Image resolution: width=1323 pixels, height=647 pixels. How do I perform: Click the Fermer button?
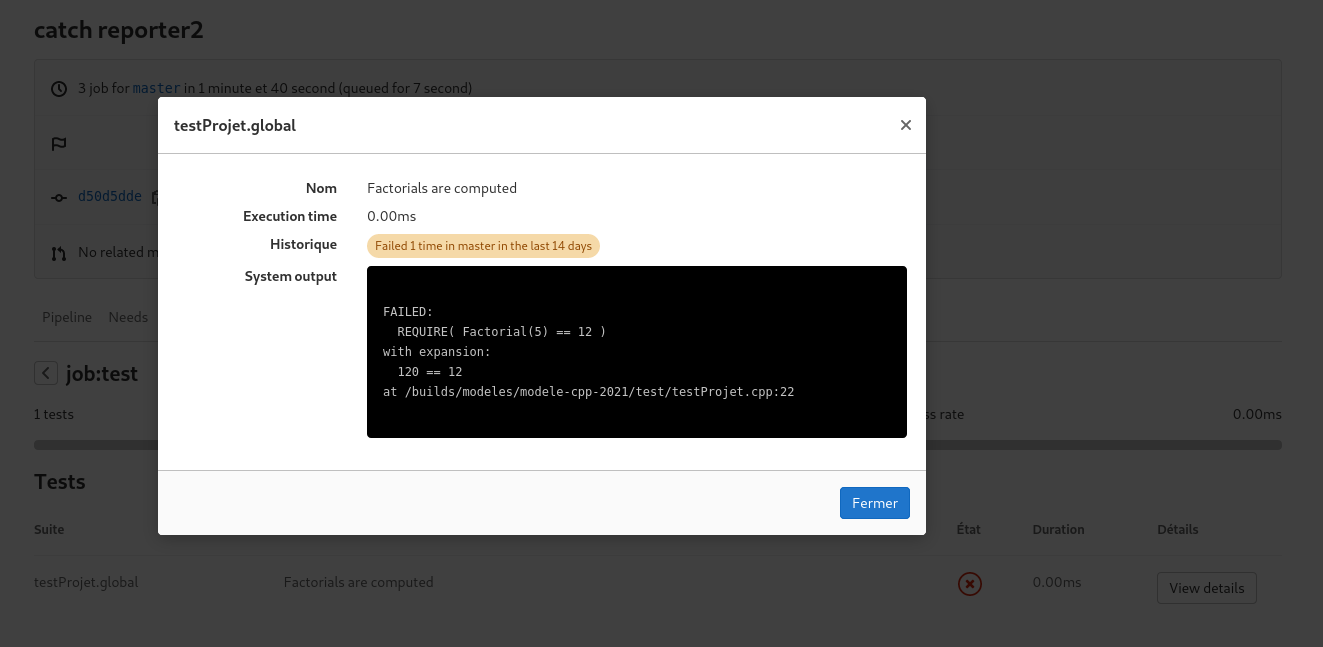[875, 503]
